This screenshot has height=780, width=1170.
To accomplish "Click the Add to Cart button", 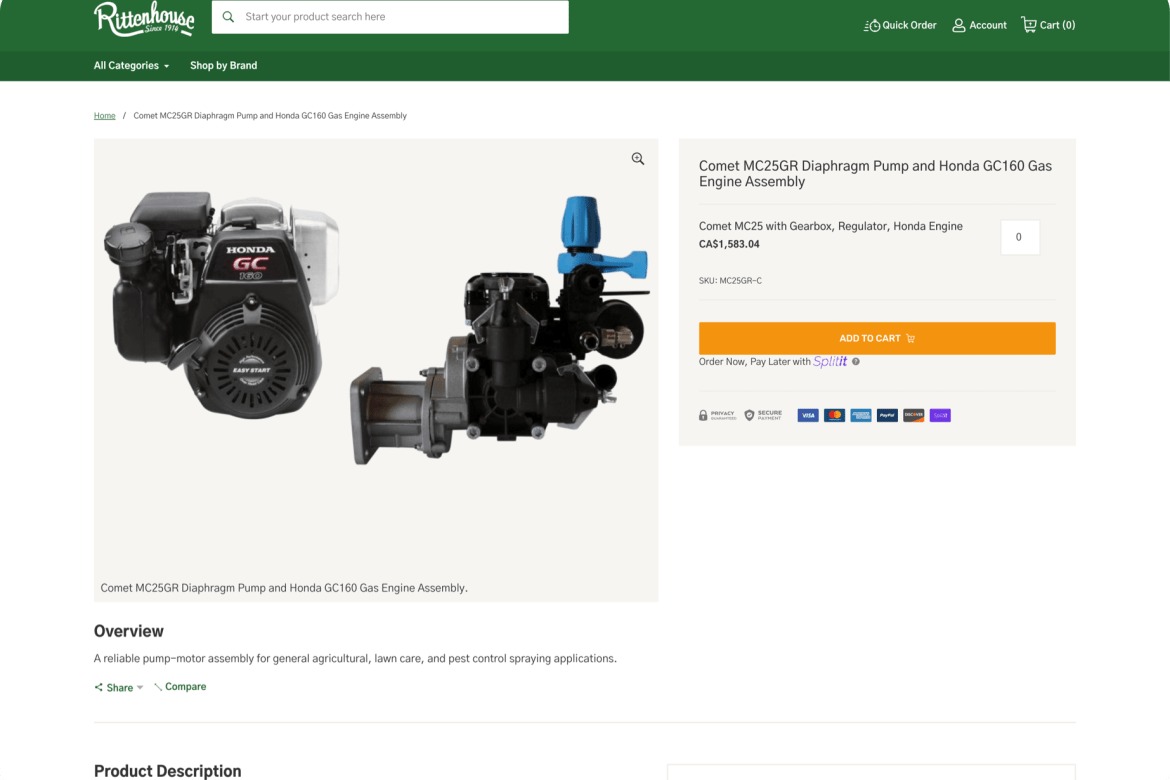I will coord(876,338).
